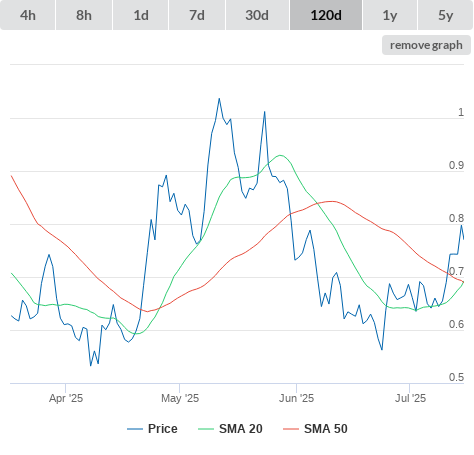Click the 0.5 y-axis value
The image size is (474, 455).
[x=456, y=377]
